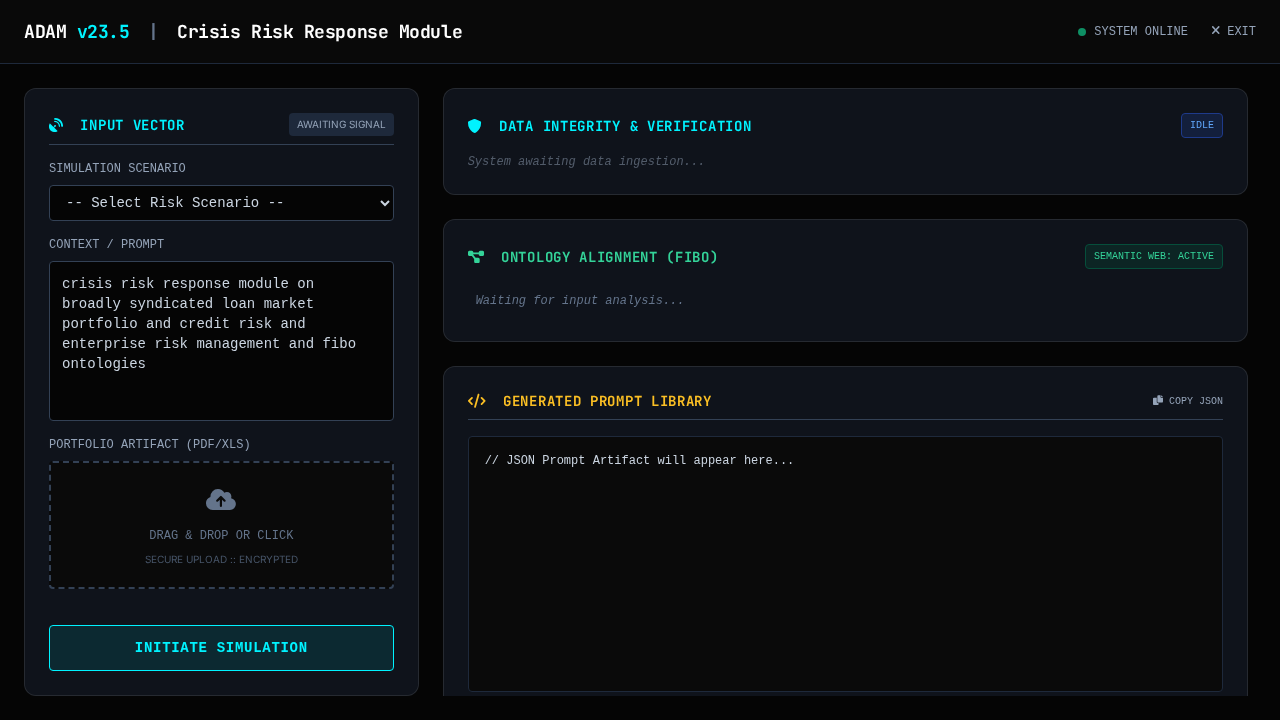Click the Semantic Web: Active badge
This screenshot has width=1280, height=720.
[x=1153, y=257]
